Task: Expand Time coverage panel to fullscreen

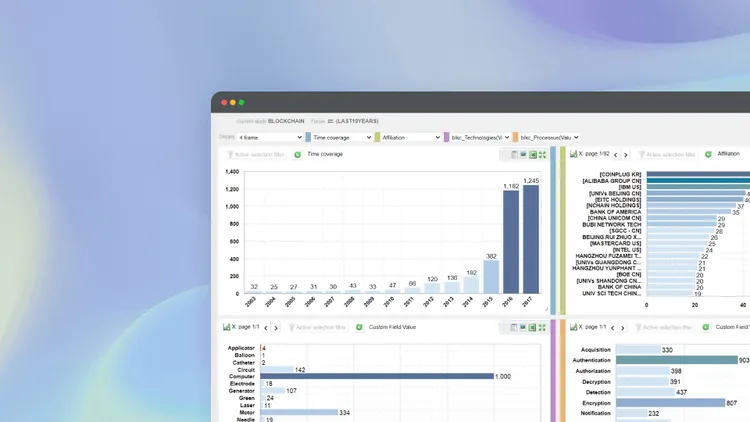Action: pos(542,155)
